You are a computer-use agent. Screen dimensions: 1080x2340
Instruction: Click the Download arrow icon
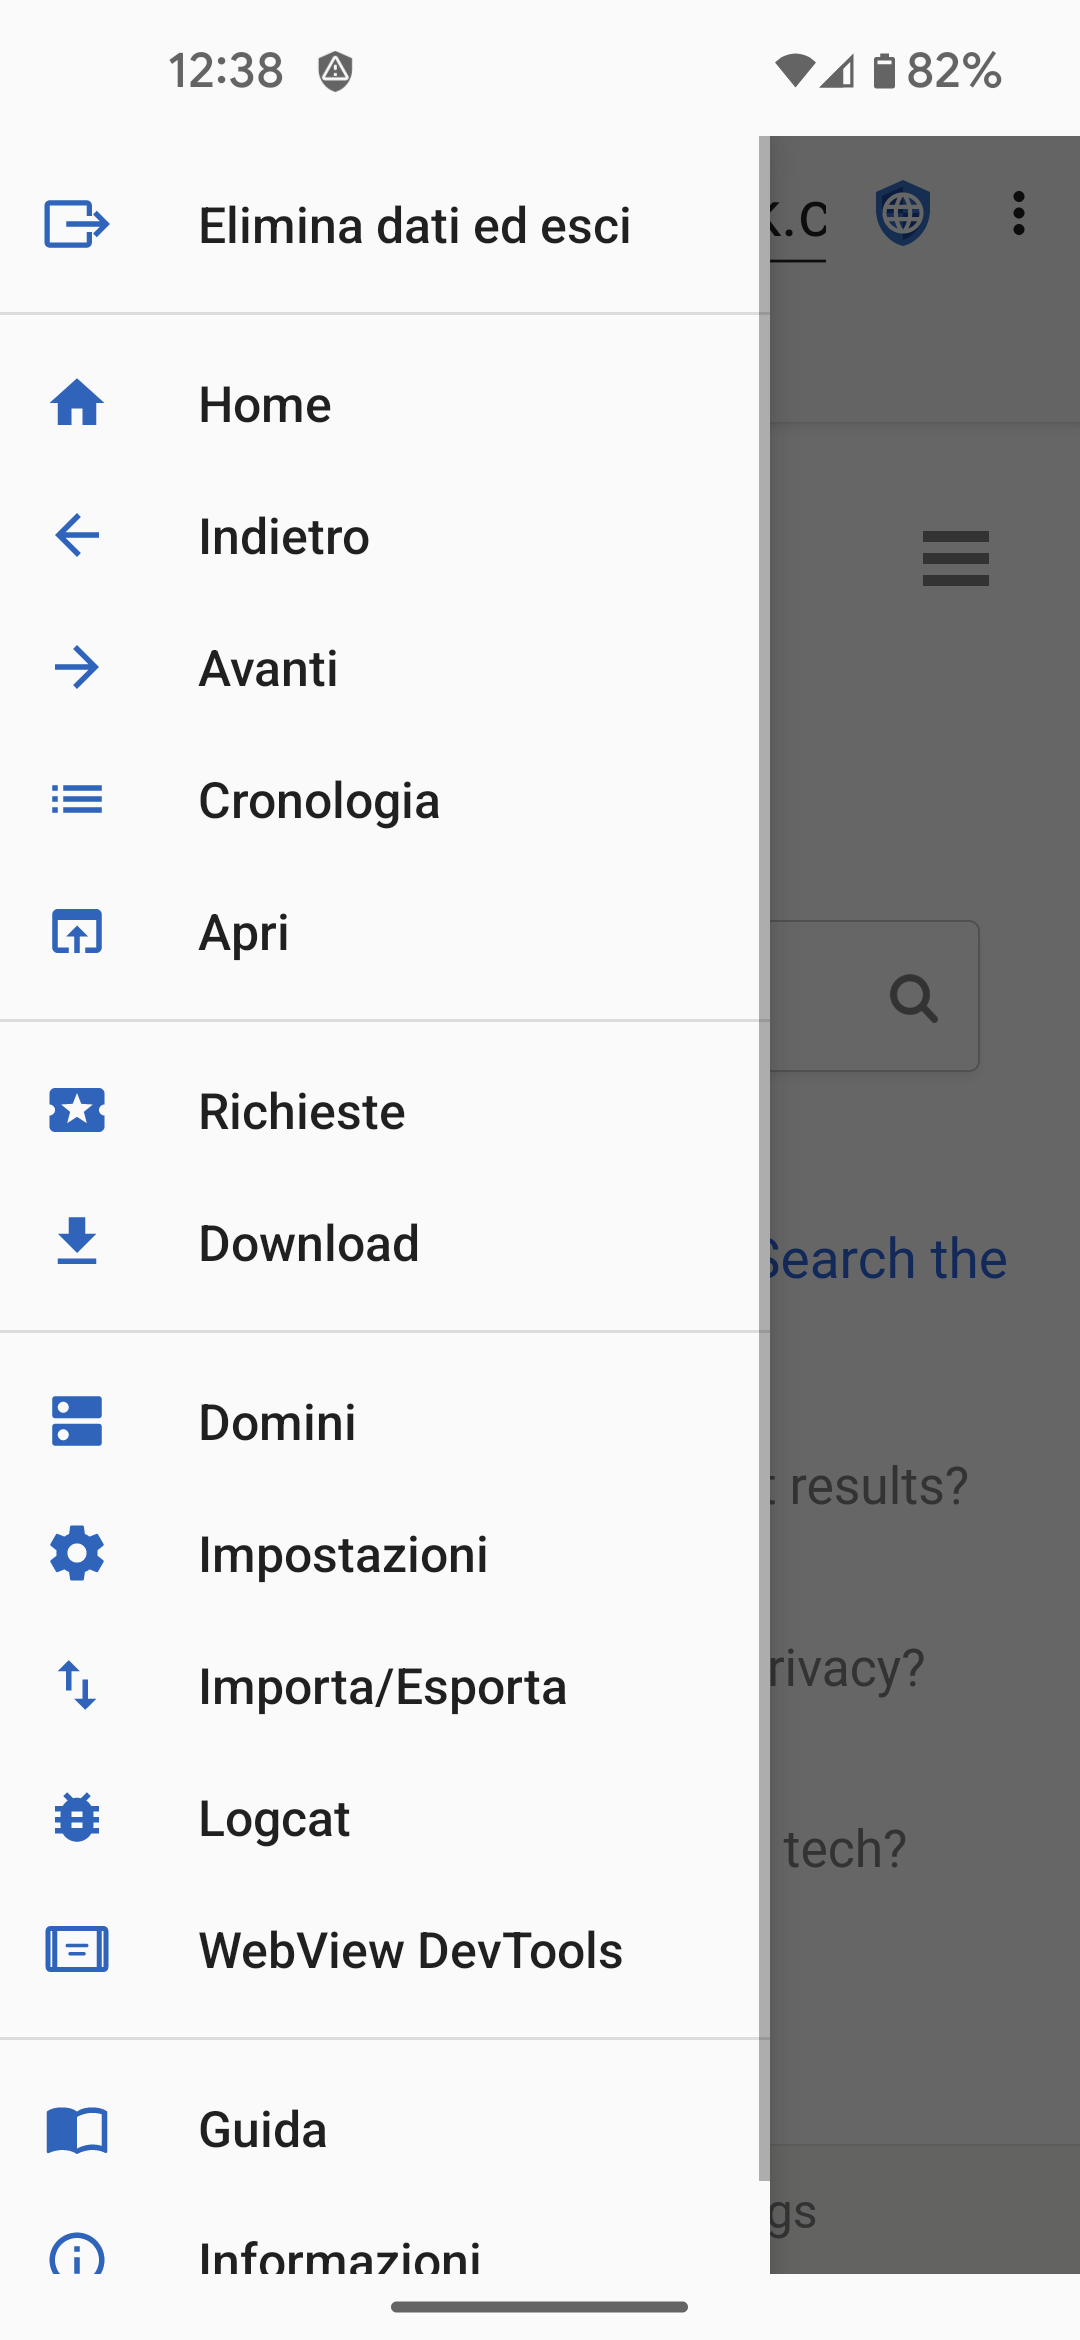pyautogui.click(x=76, y=1242)
